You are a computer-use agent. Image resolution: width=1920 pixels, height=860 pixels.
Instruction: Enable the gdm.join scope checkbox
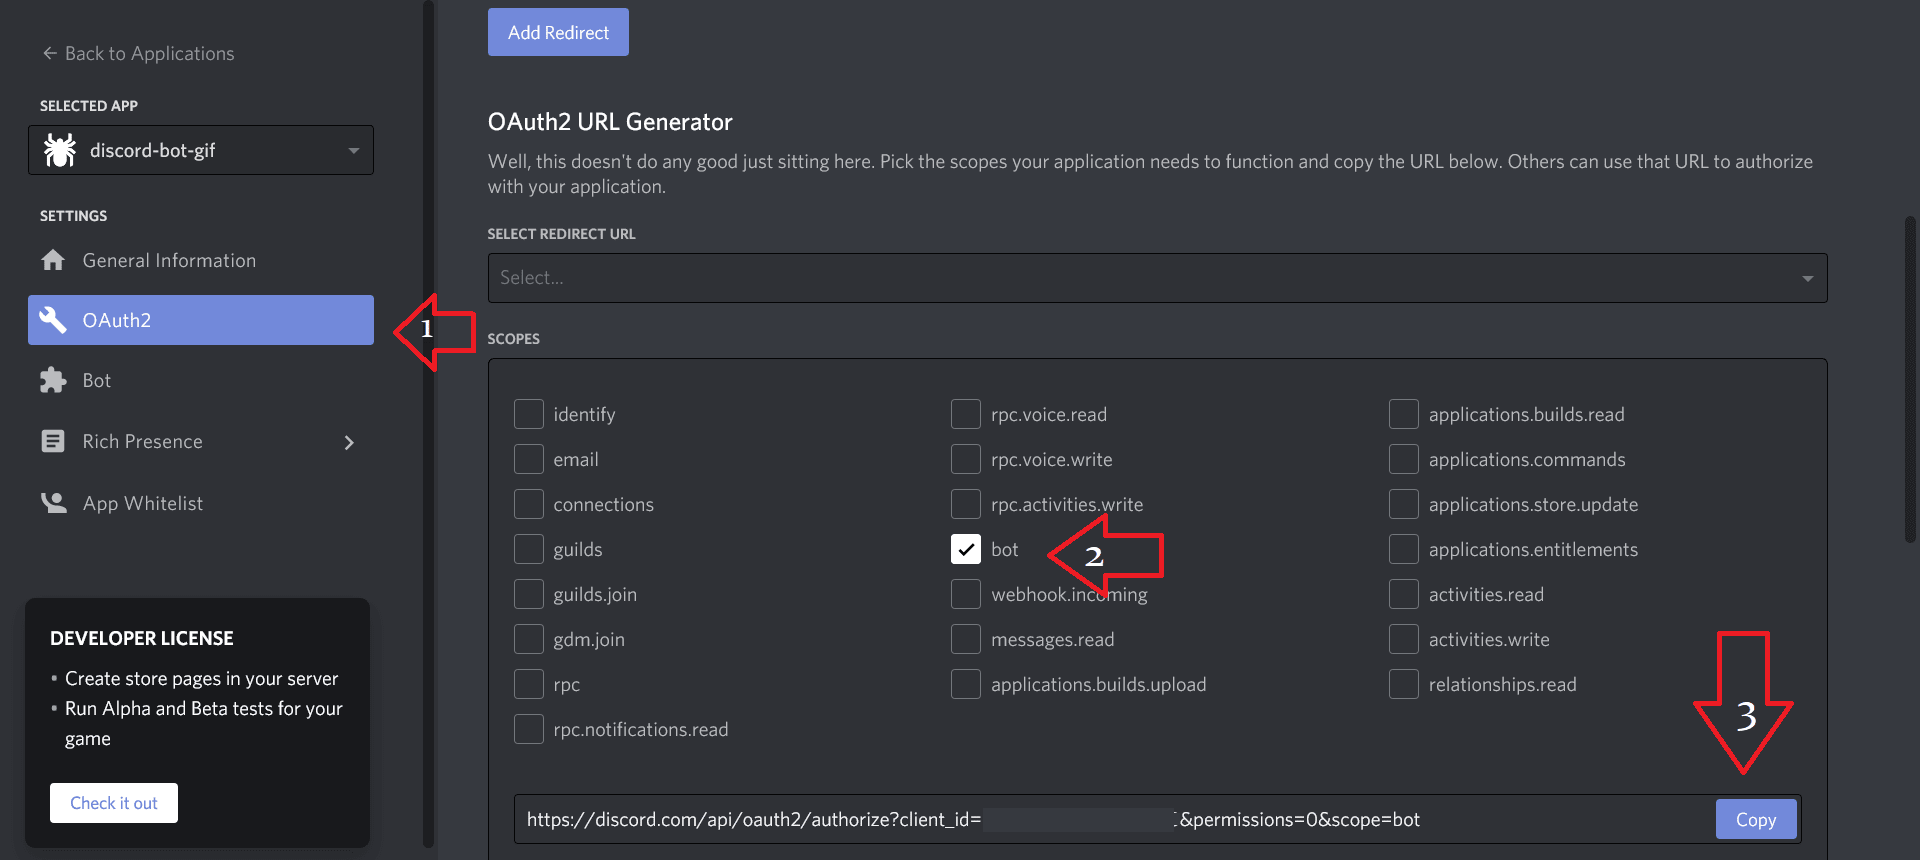click(529, 639)
